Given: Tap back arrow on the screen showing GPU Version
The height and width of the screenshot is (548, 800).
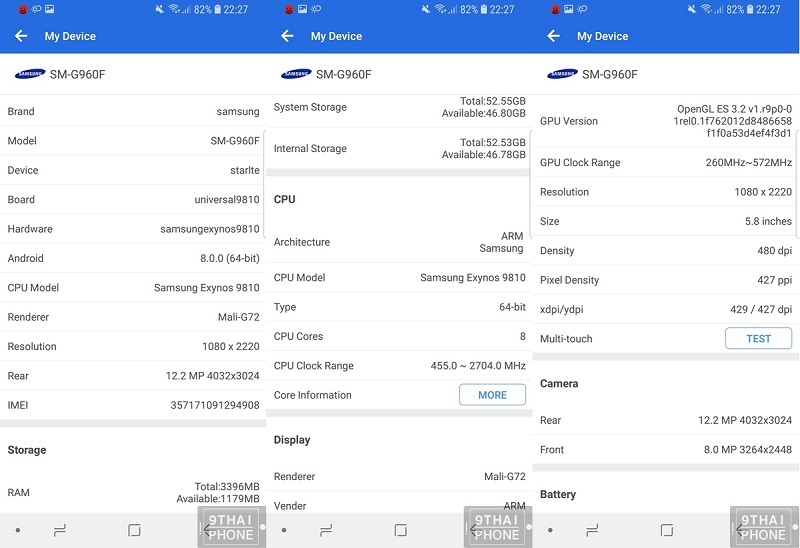Looking at the screenshot, I should 553,36.
